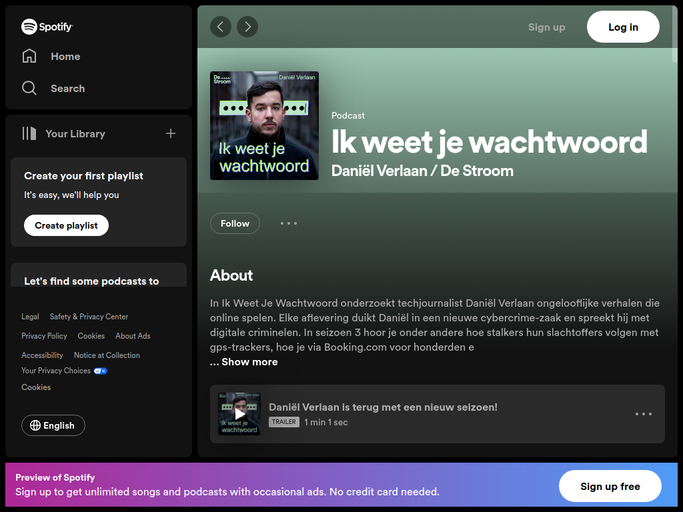This screenshot has height=512, width=683.
Task: Open the Notice at Collection link
Action: 107,355
